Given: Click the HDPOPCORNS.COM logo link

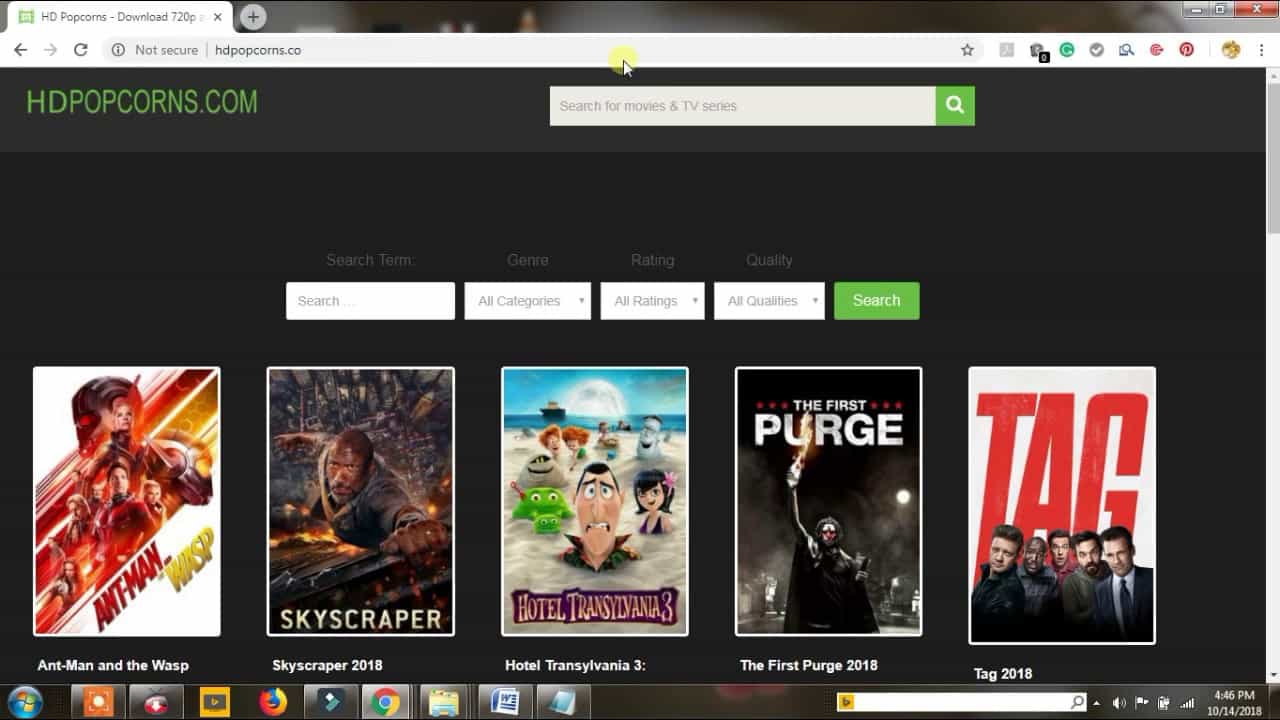Looking at the screenshot, I should click(142, 102).
